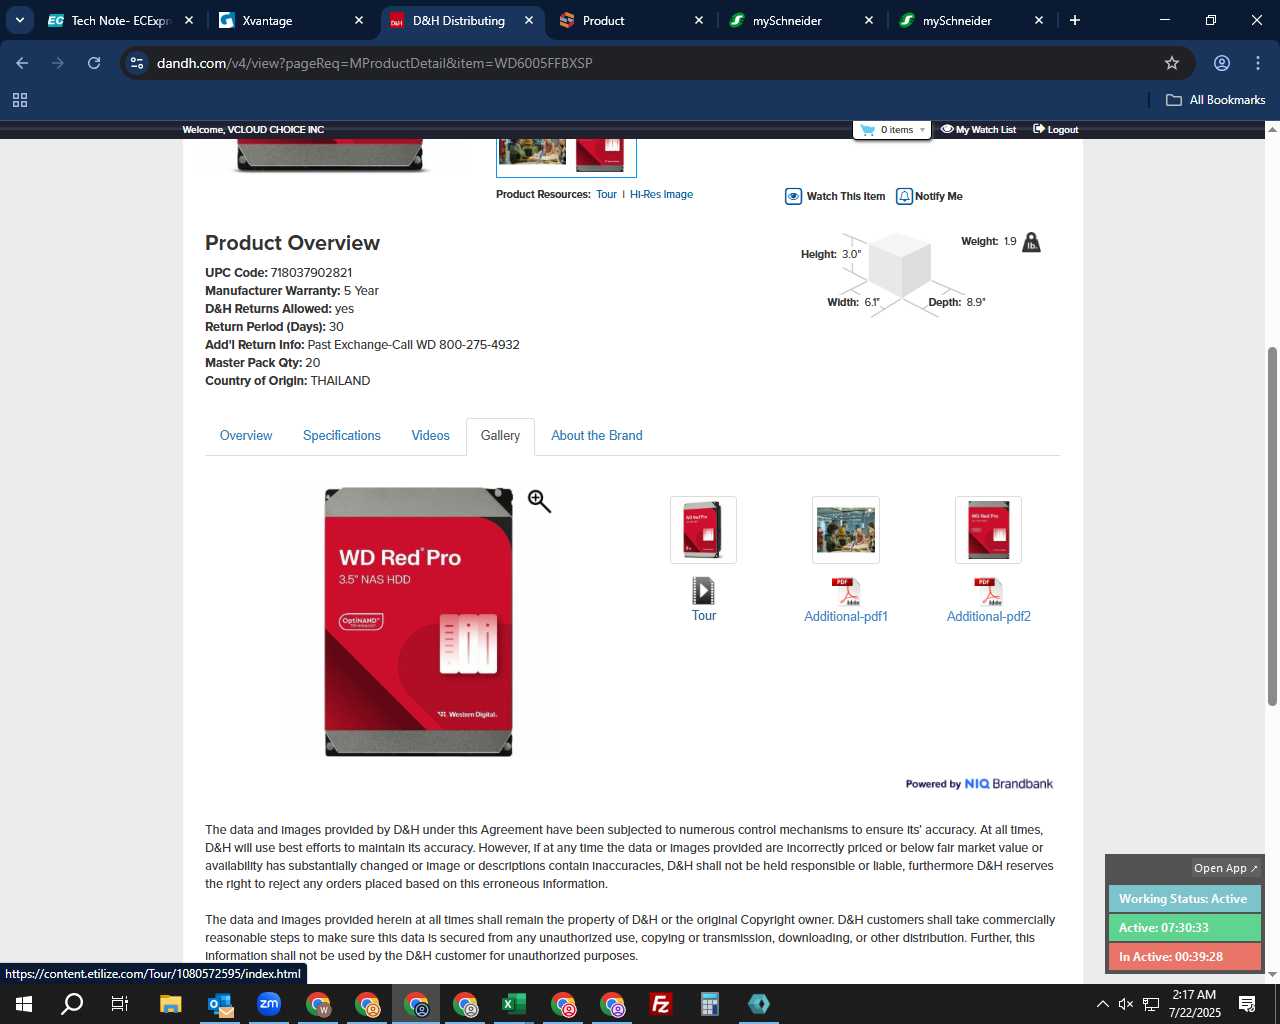1280x1024 pixels.
Task: Select the first WD Red Pro gallery thumbnail
Action: pos(703,530)
